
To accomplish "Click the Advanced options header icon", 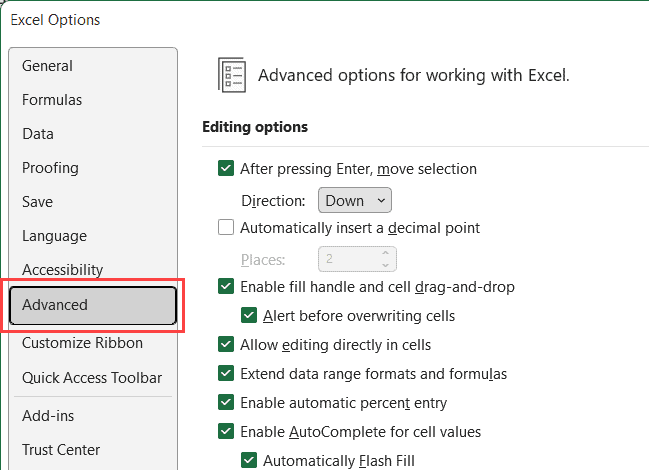I will [x=232, y=75].
